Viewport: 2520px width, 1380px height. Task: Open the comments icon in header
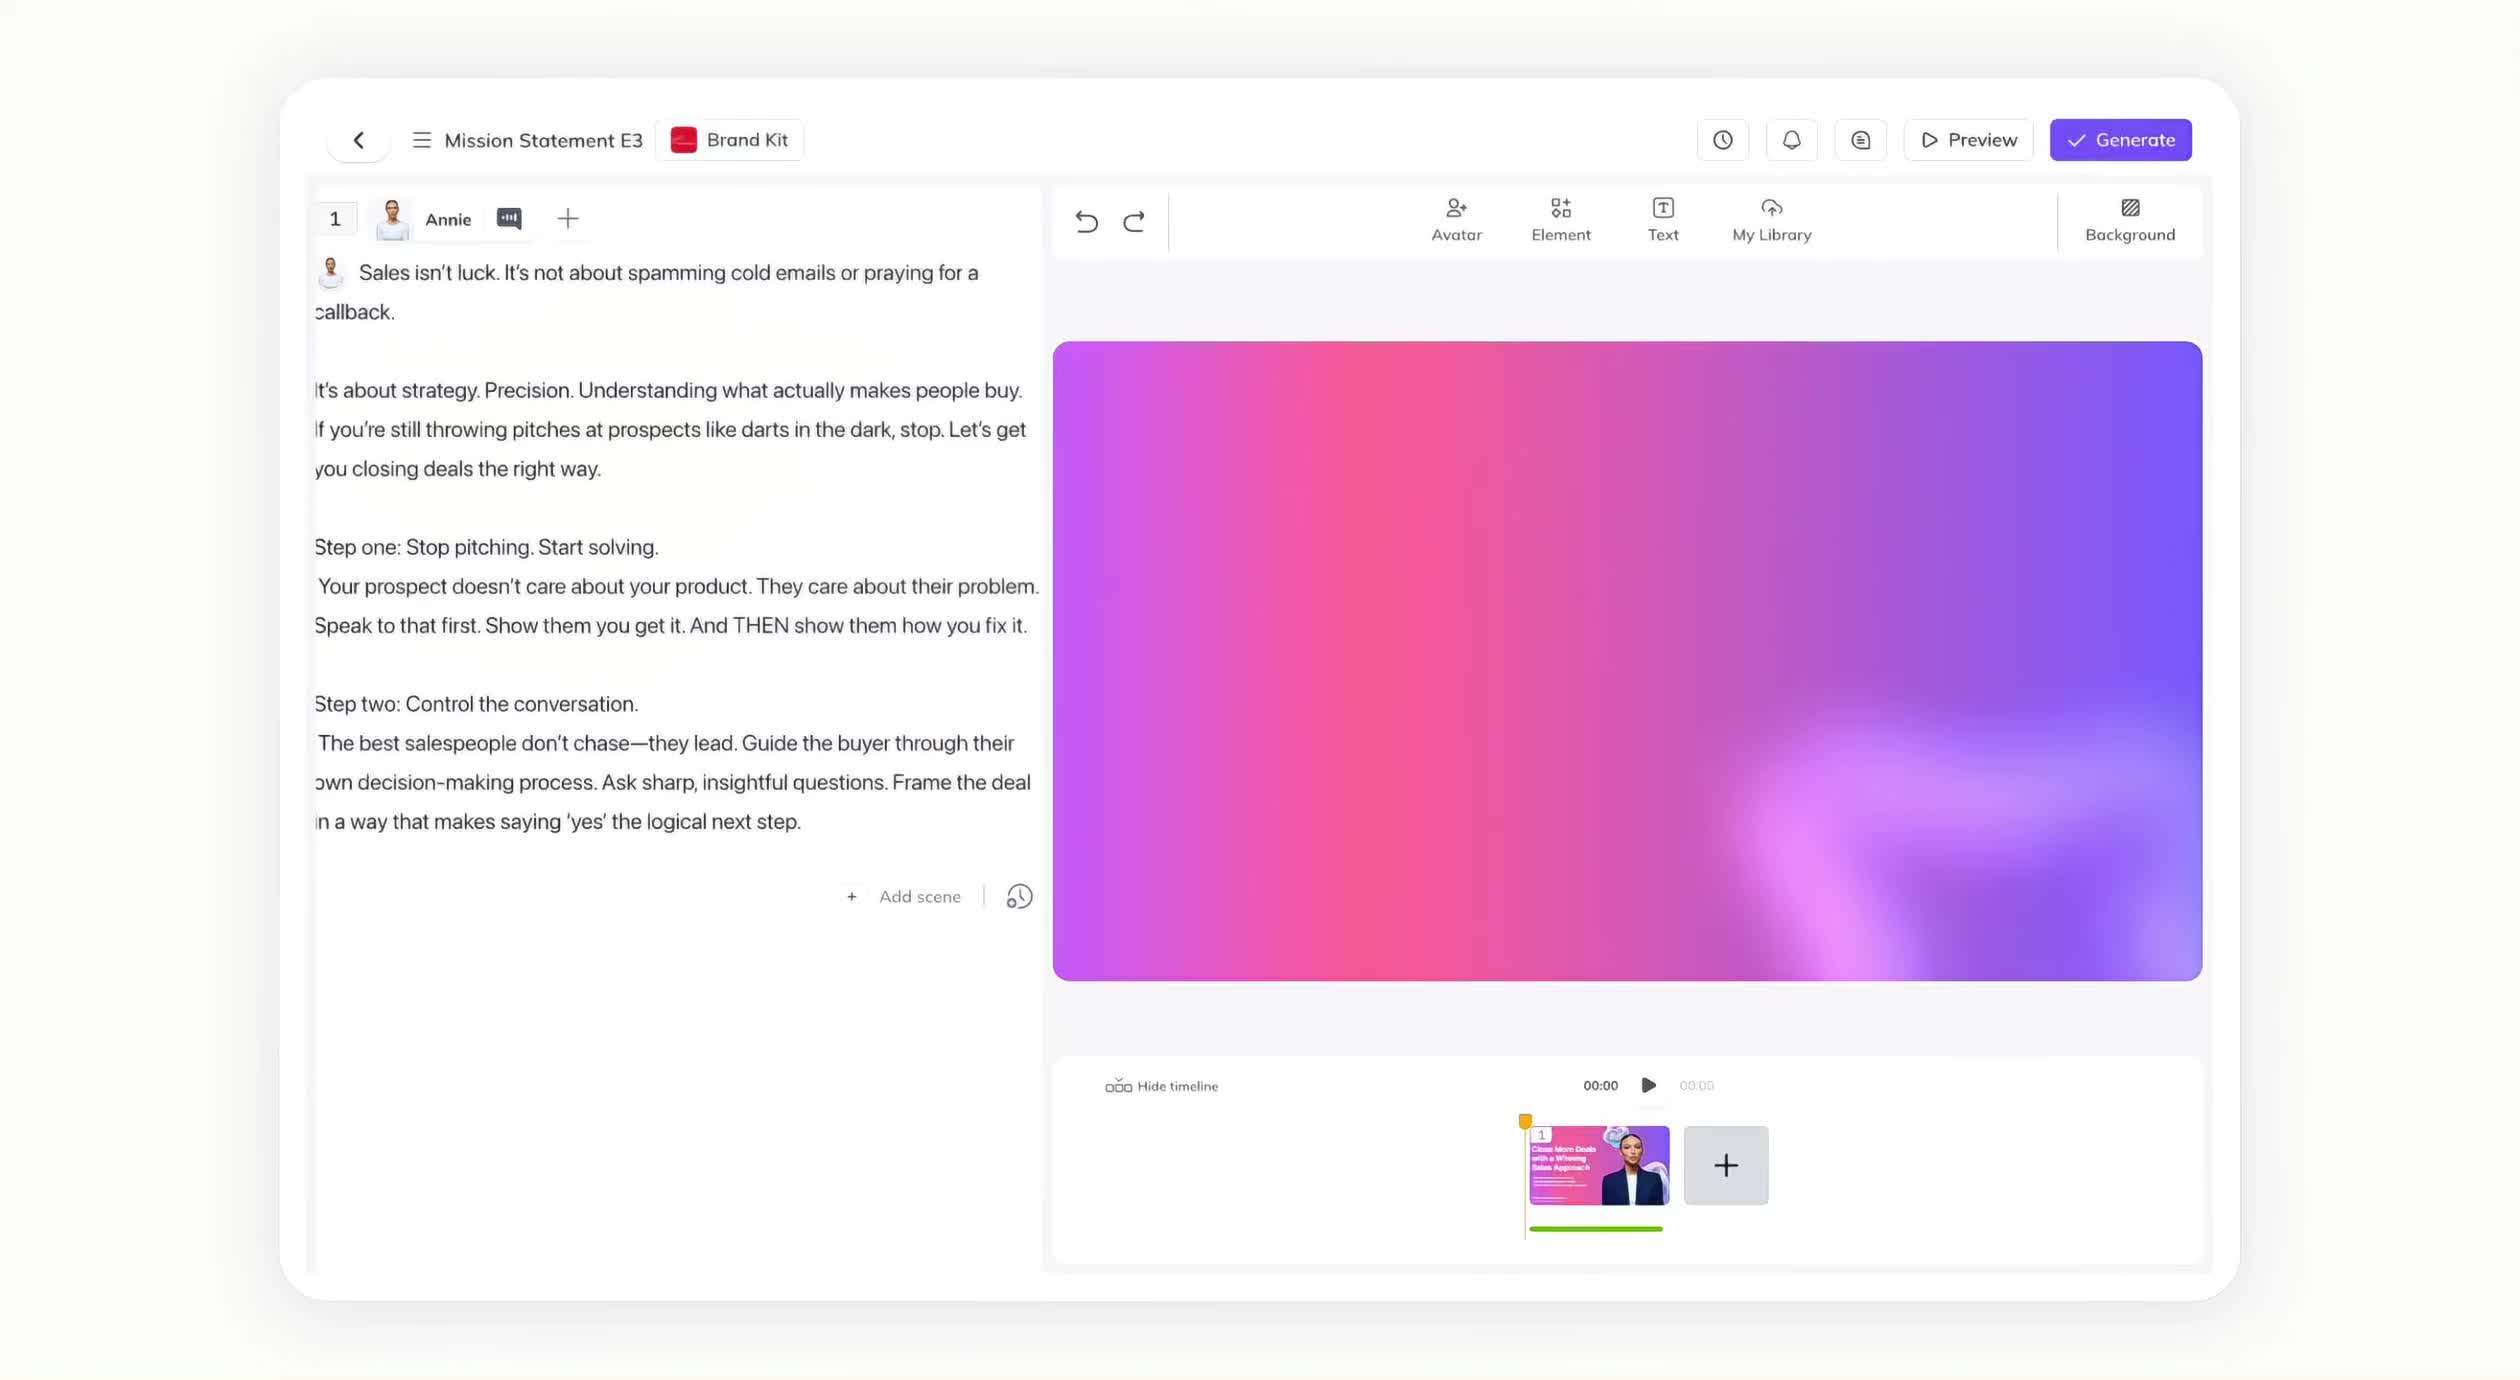tap(1860, 140)
